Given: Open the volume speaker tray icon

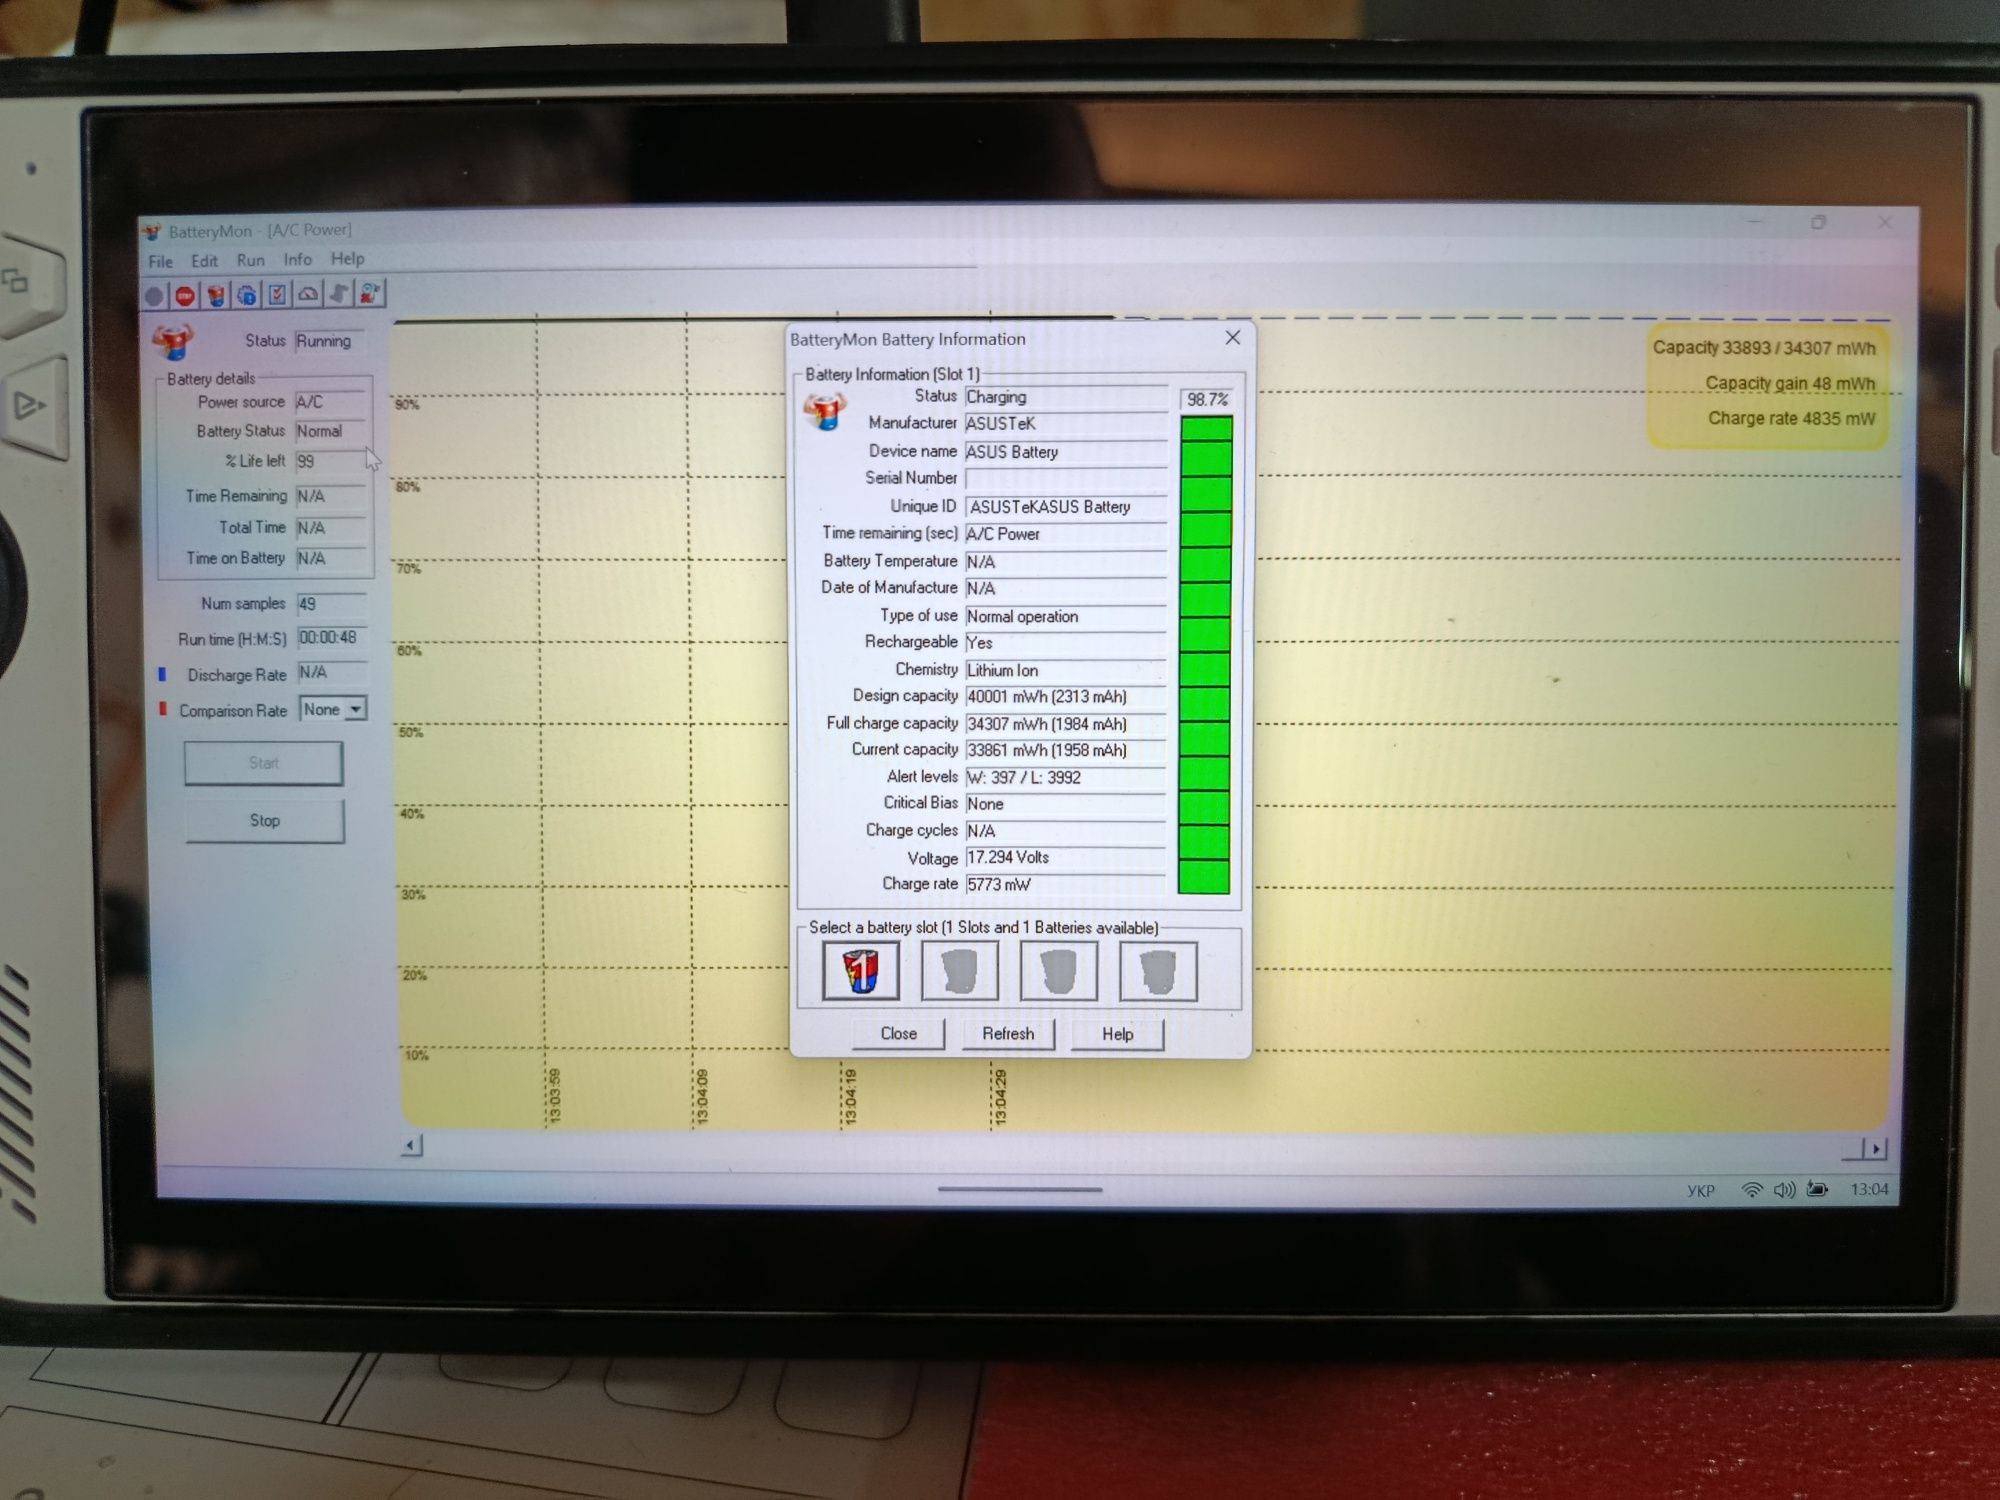Looking at the screenshot, I should point(1784,1189).
